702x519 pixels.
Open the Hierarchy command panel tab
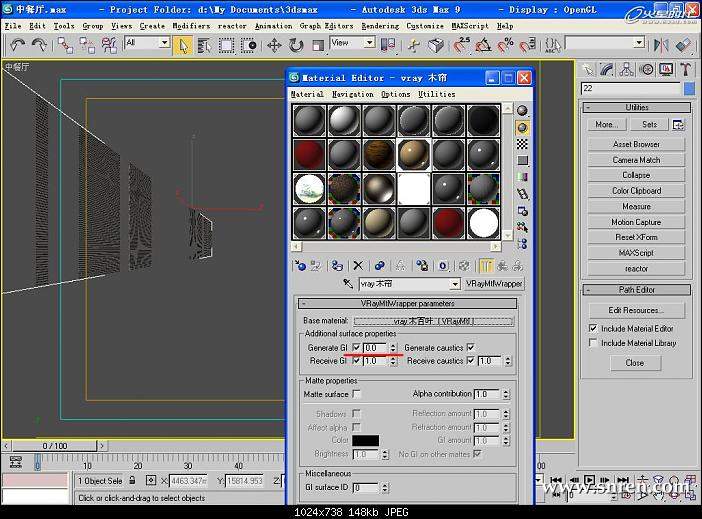tap(626, 69)
